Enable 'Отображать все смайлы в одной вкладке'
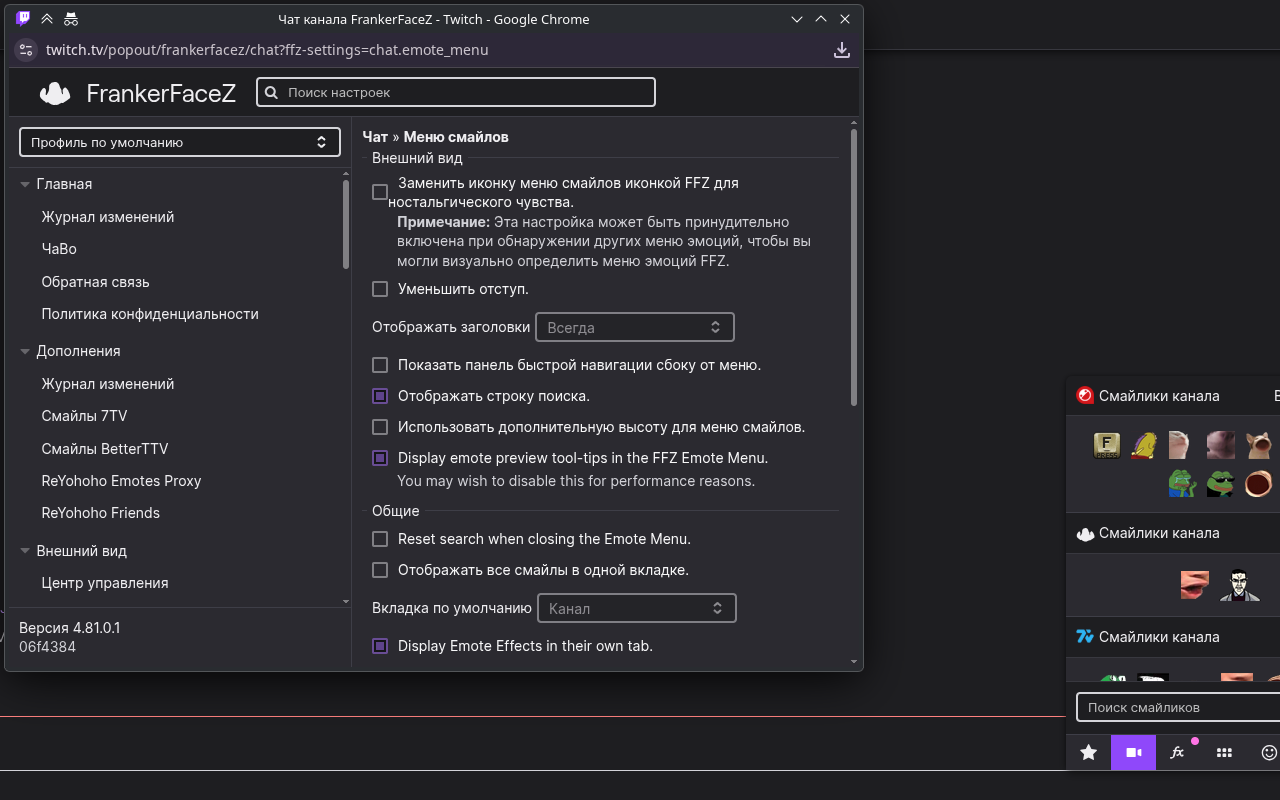 coord(380,570)
